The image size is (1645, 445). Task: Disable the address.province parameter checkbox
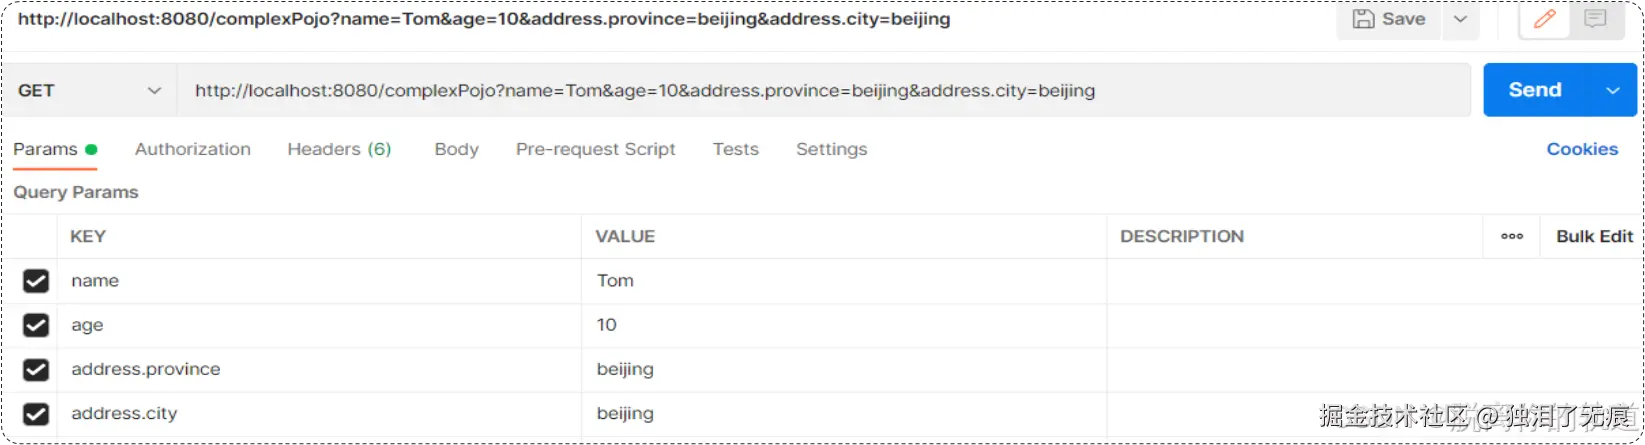pos(36,369)
